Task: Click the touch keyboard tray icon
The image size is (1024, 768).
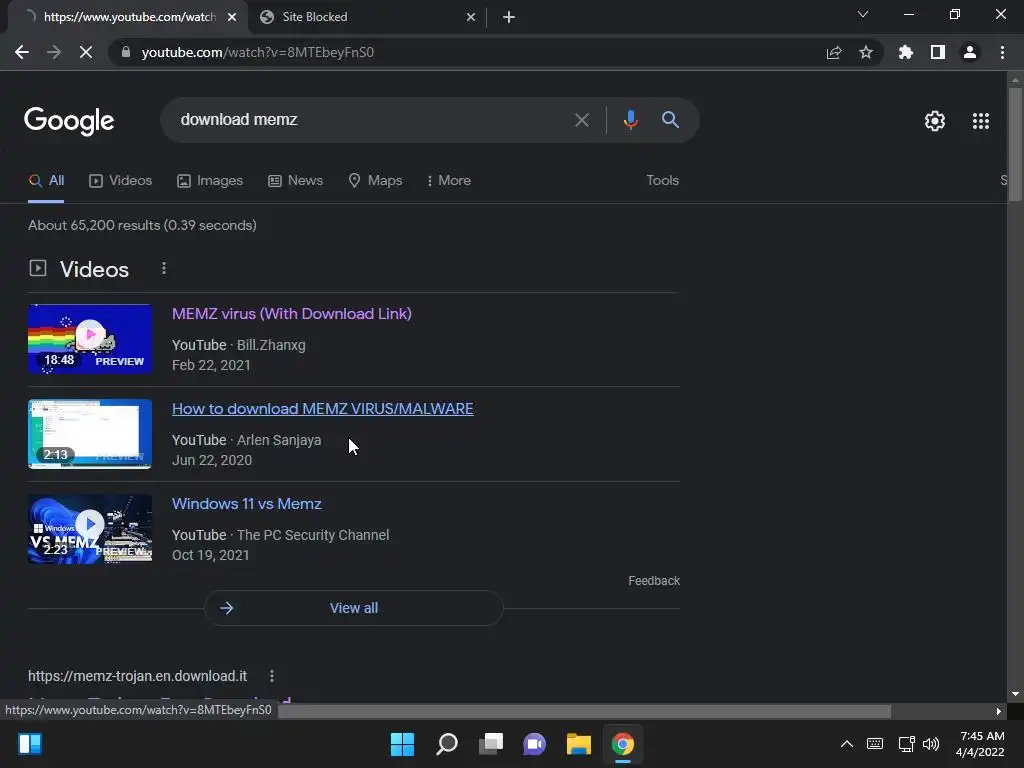Action: pos(875,744)
